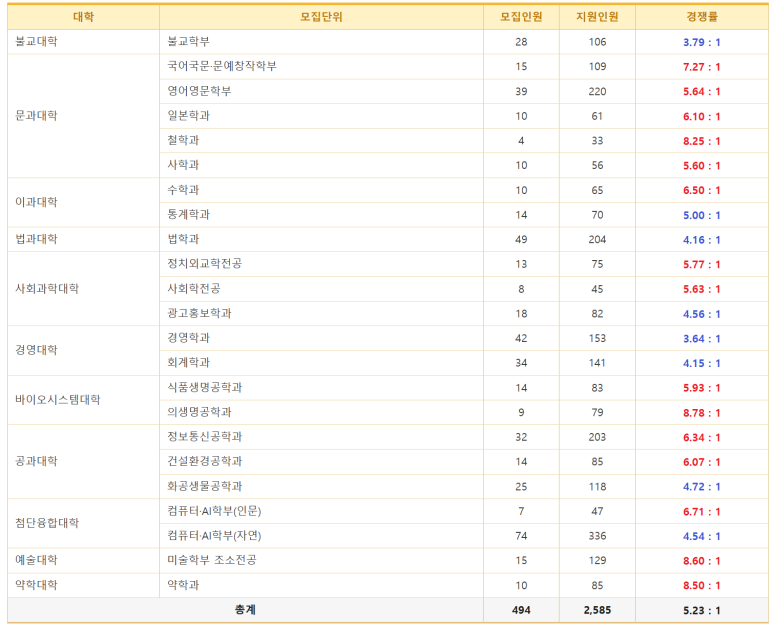The width and height of the screenshot is (773, 624).
Task: Select the 경쟁률 column header
Action: pyautogui.click(x=701, y=17)
